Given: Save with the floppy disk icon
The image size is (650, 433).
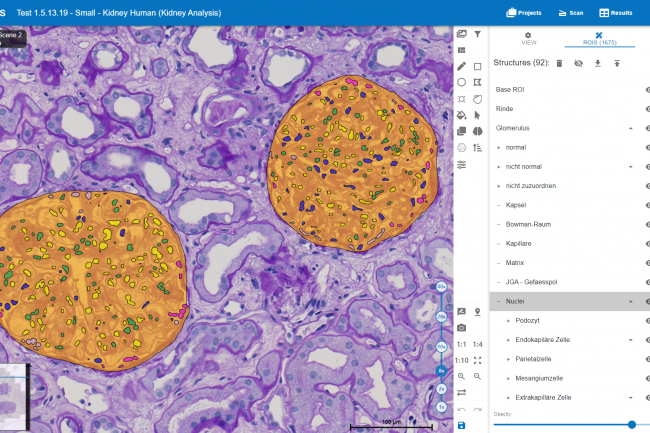Looking at the screenshot, I should coord(461,425).
